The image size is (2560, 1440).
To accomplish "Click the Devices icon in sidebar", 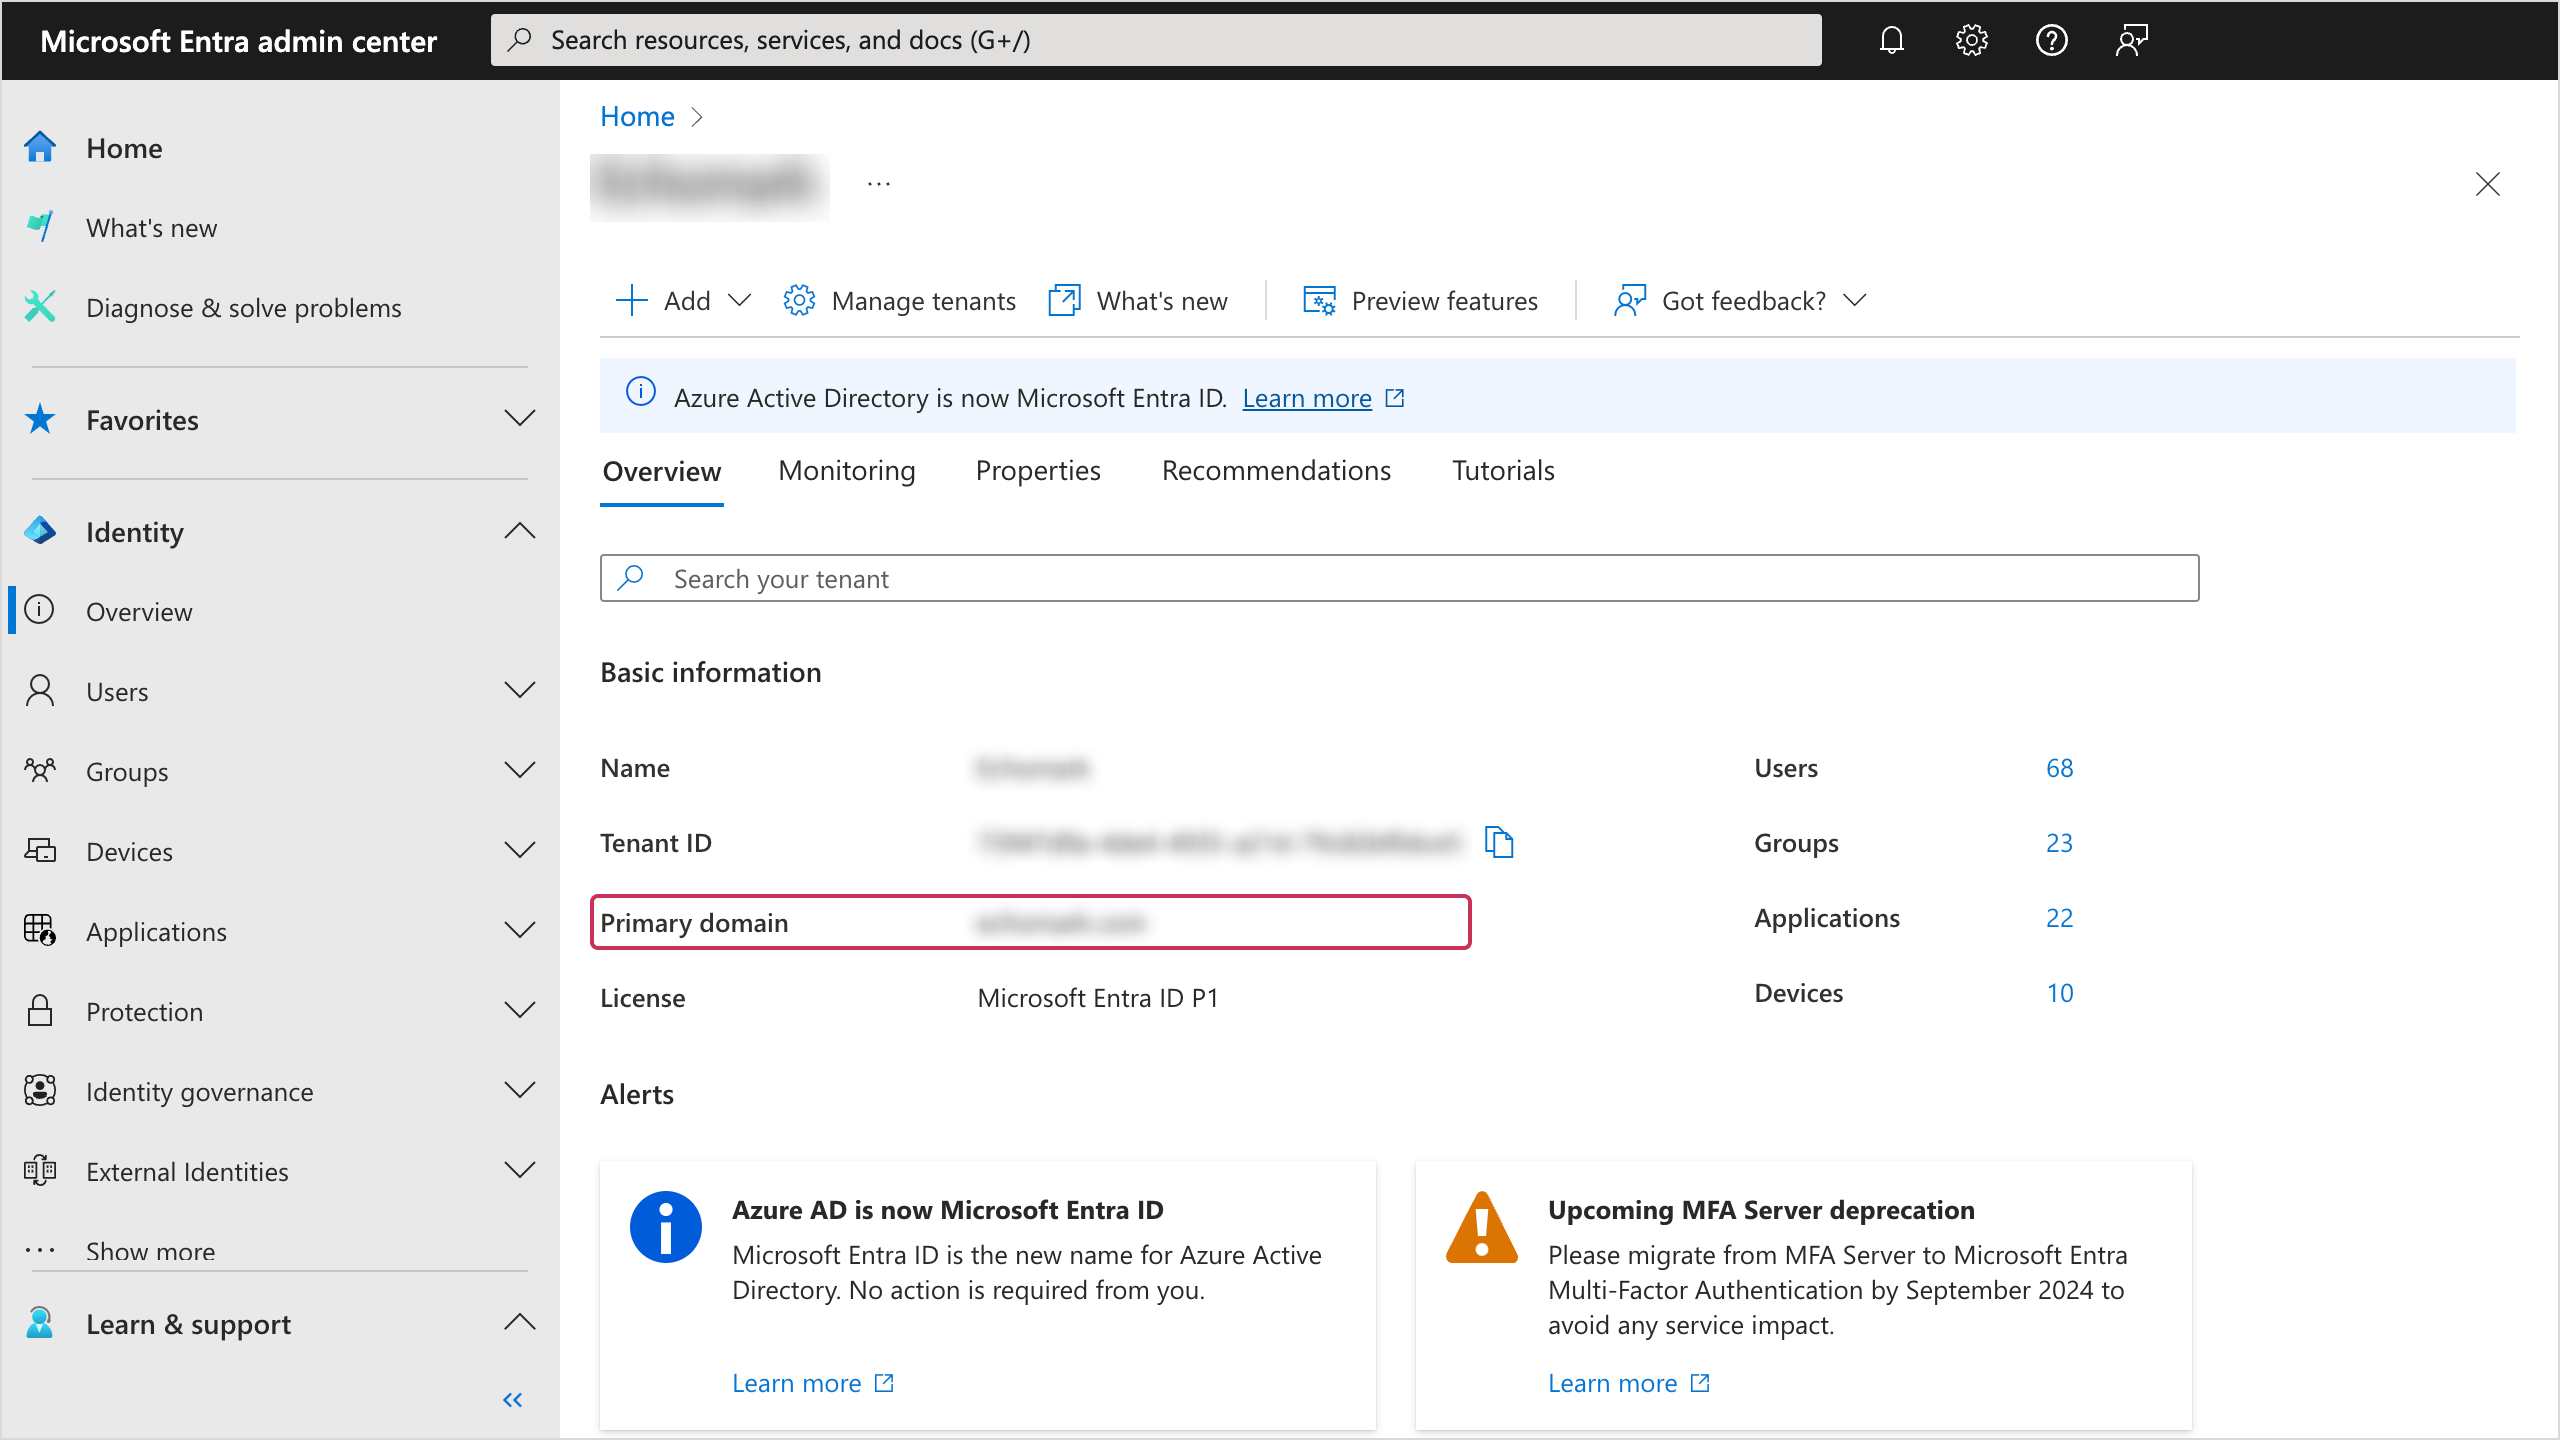I will click(x=40, y=851).
